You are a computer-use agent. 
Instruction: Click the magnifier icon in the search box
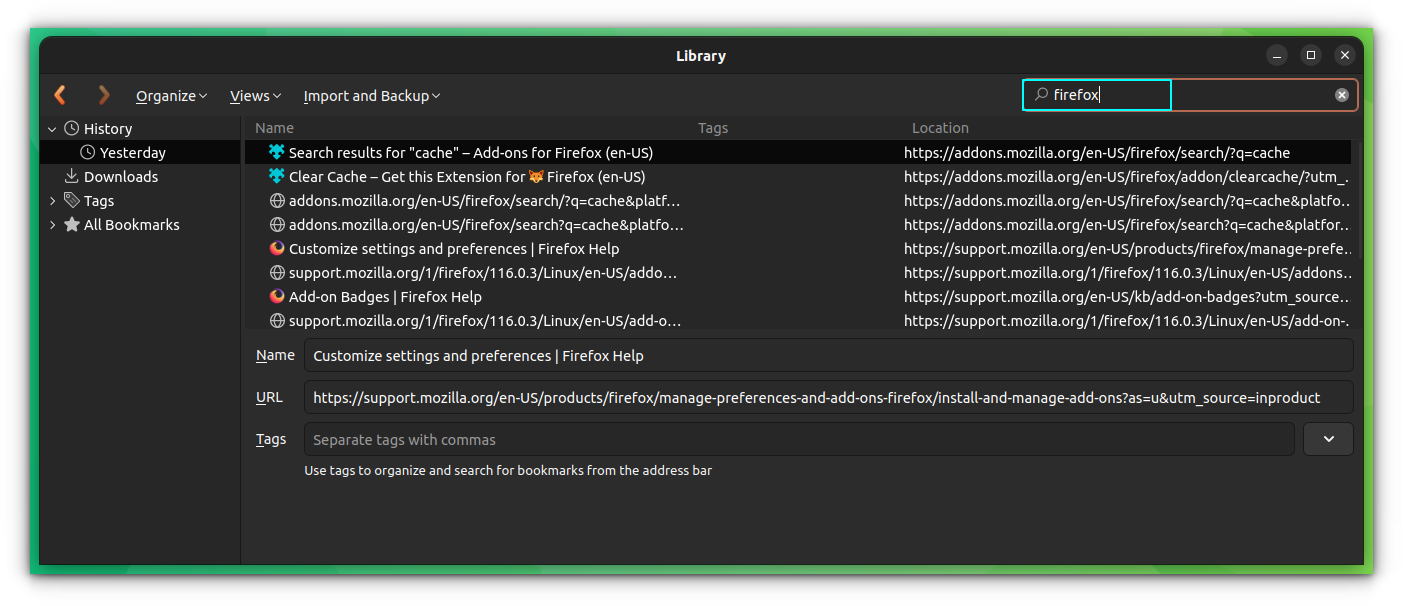[1041, 94]
